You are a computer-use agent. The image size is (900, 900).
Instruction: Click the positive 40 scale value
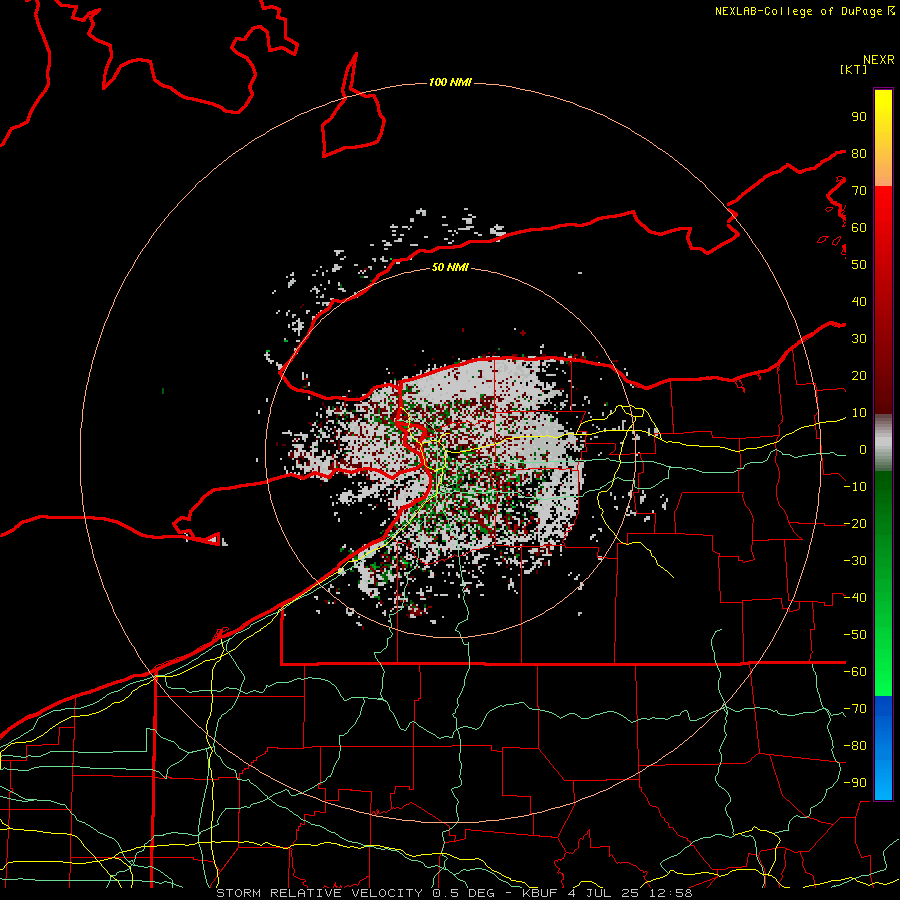click(x=859, y=302)
